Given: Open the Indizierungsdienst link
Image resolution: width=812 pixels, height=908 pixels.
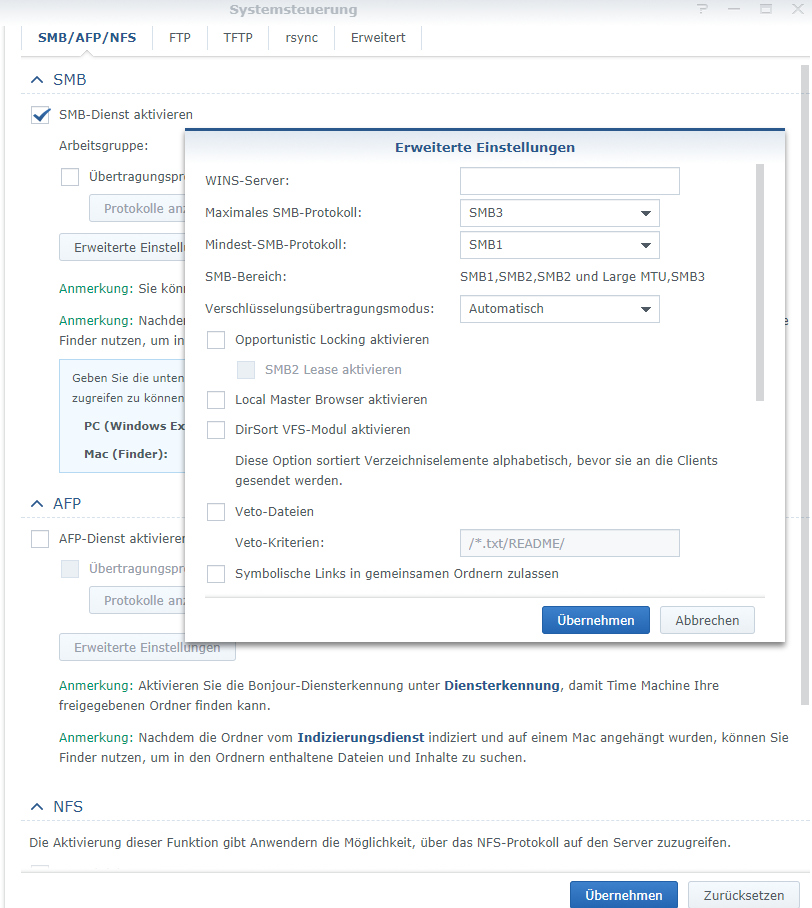Looking at the screenshot, I should tap(361, 738).
